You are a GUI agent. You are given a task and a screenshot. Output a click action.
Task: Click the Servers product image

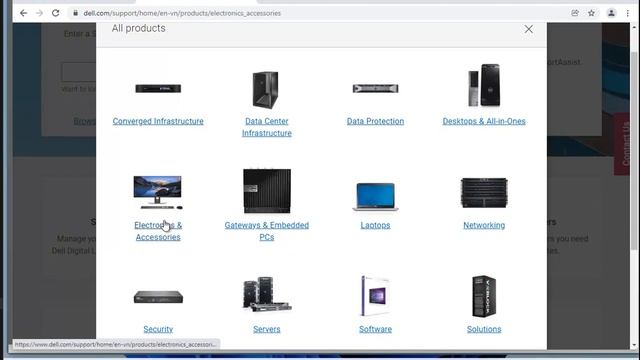267,294
